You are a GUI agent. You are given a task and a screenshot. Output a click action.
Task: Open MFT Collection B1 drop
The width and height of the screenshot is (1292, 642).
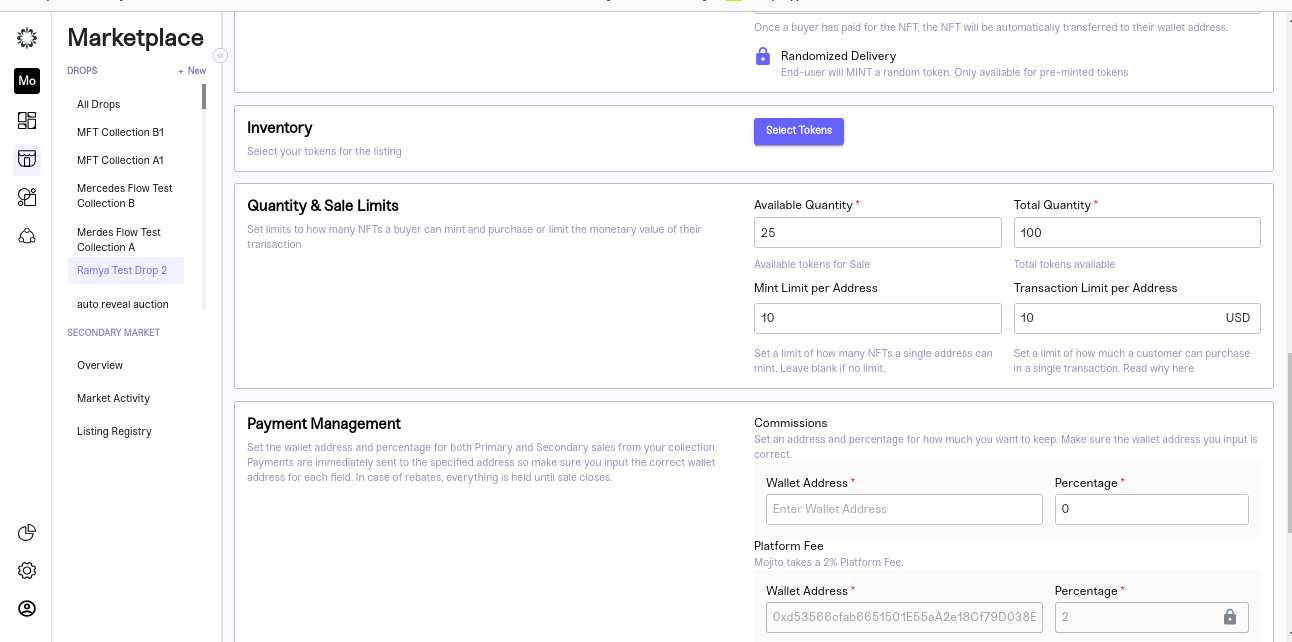[120, 132]
